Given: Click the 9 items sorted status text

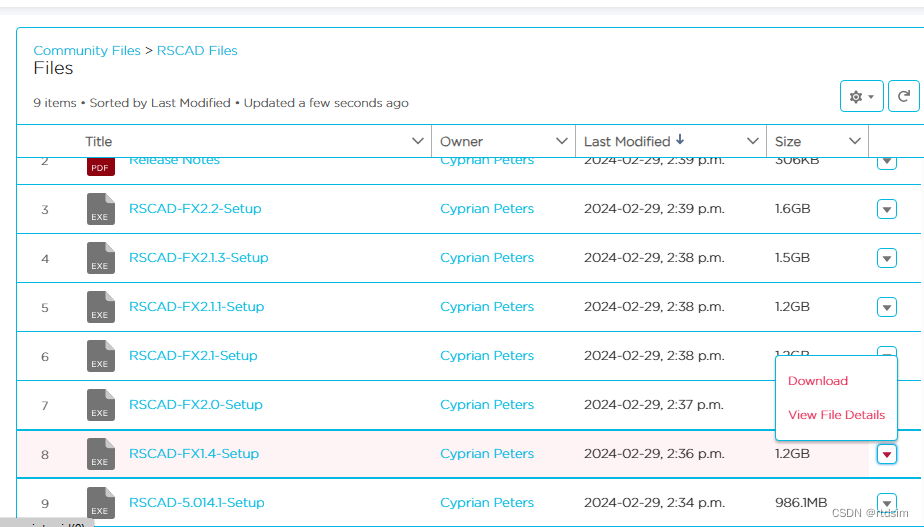Looking at the screenshot, I should [x=220, y=103].
